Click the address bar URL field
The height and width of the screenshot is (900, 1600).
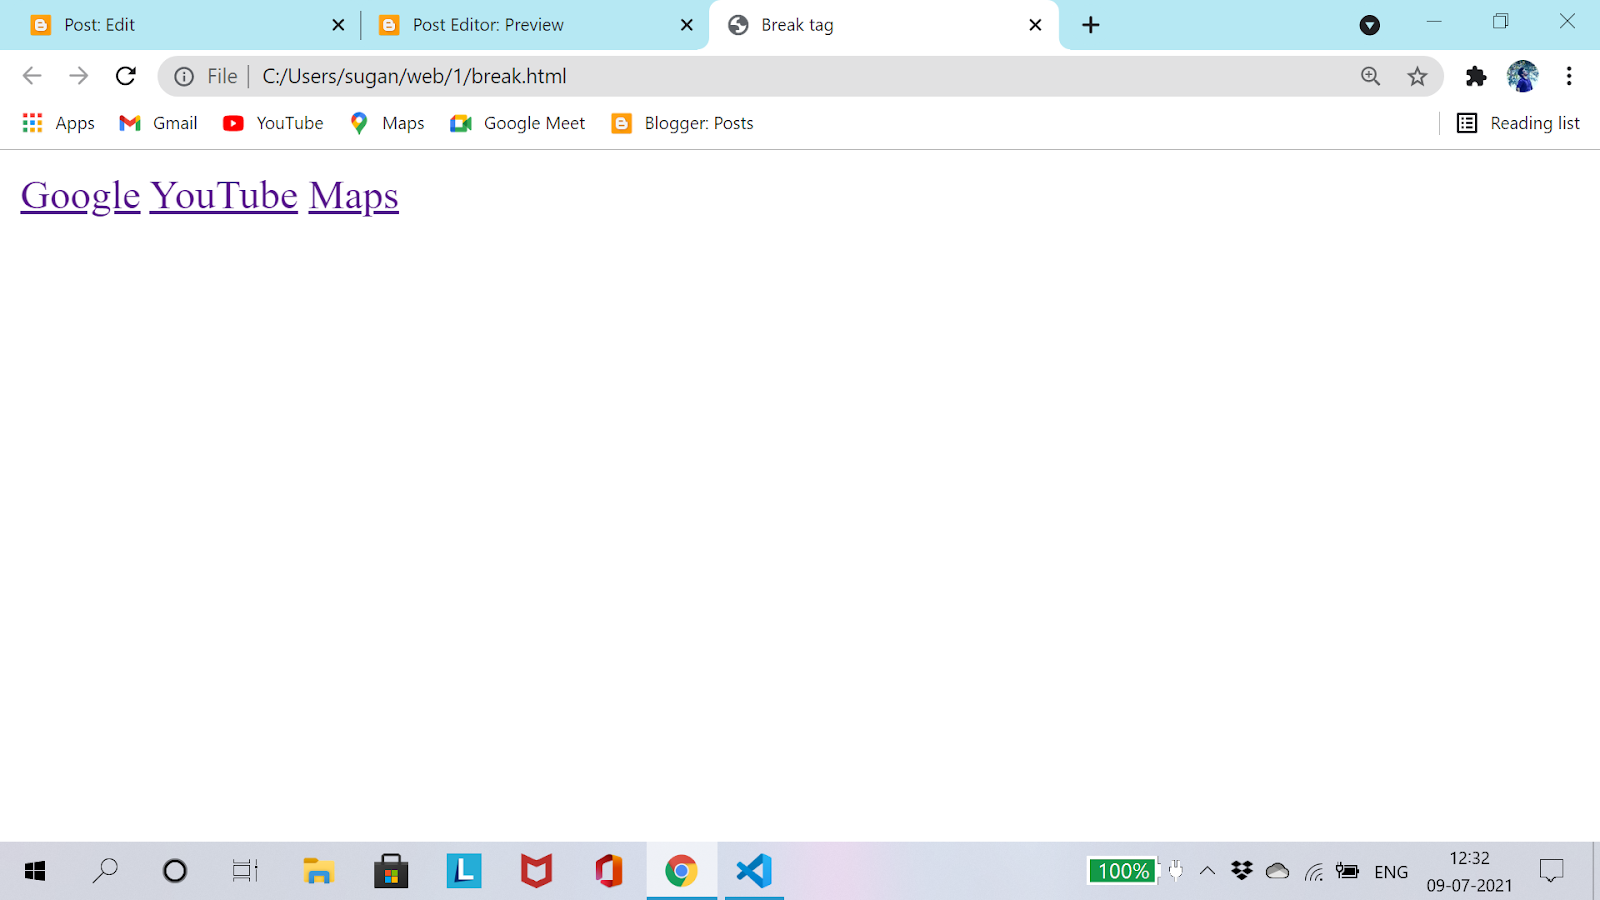[800, 76]
